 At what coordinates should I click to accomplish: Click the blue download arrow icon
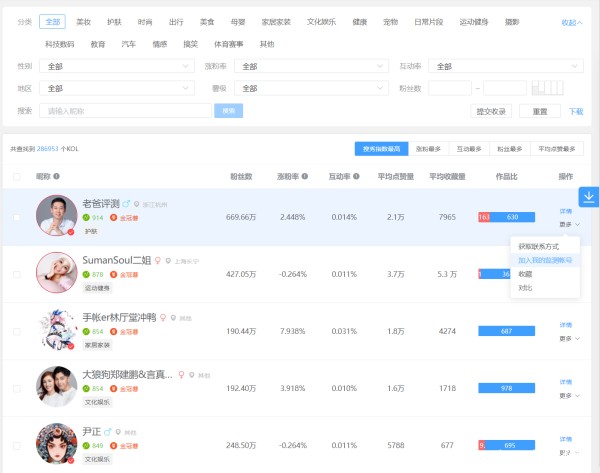point(588,197)
